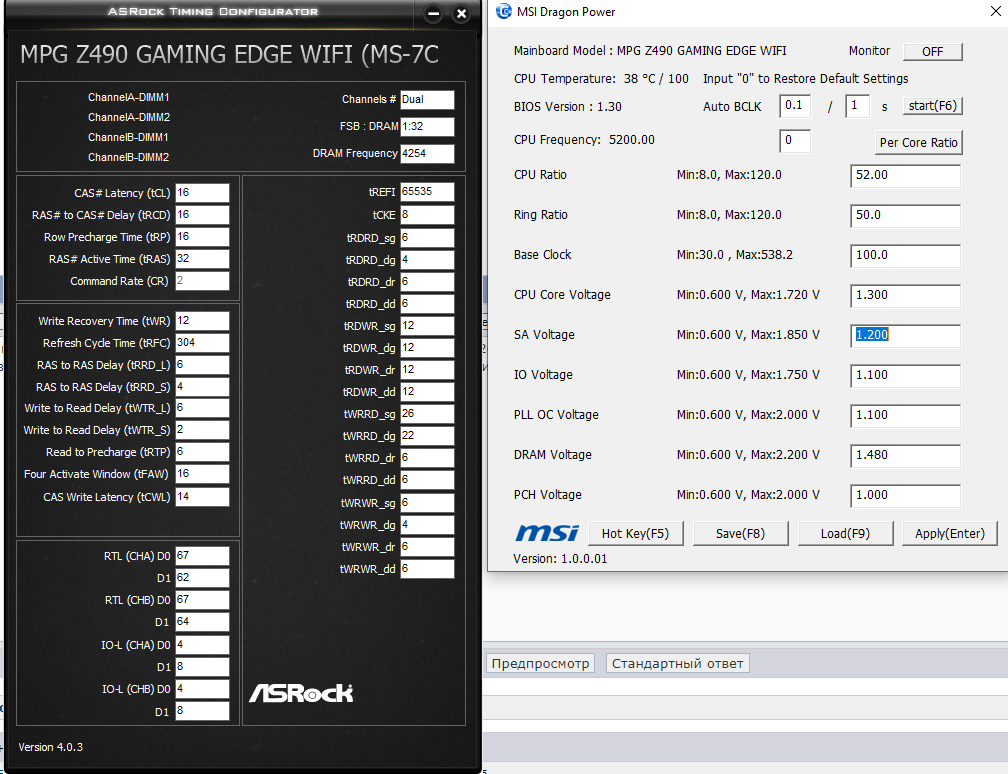
Task: Click the IO-L (CHA) D0 field
Action: [x=202, y=645]
